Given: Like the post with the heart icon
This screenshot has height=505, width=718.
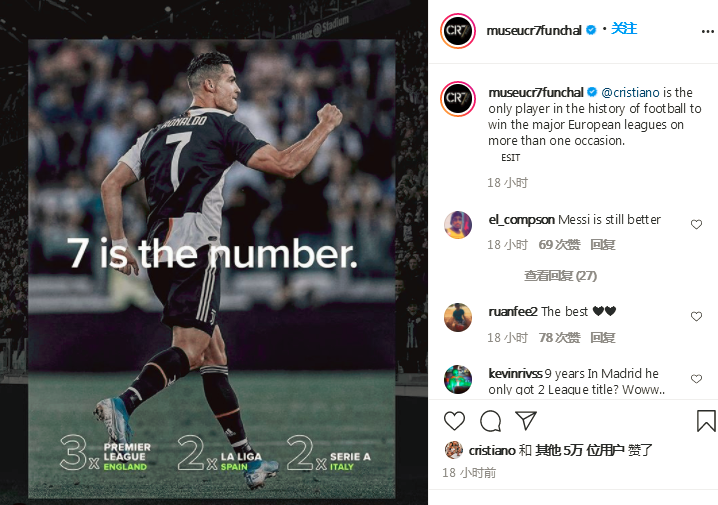Looking at the screenshot, I should coord(454,421).
